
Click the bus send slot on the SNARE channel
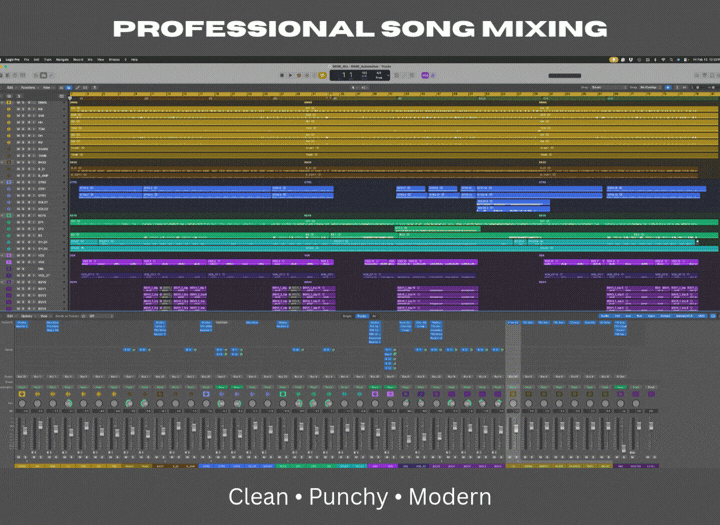click(x=129, y=350)
